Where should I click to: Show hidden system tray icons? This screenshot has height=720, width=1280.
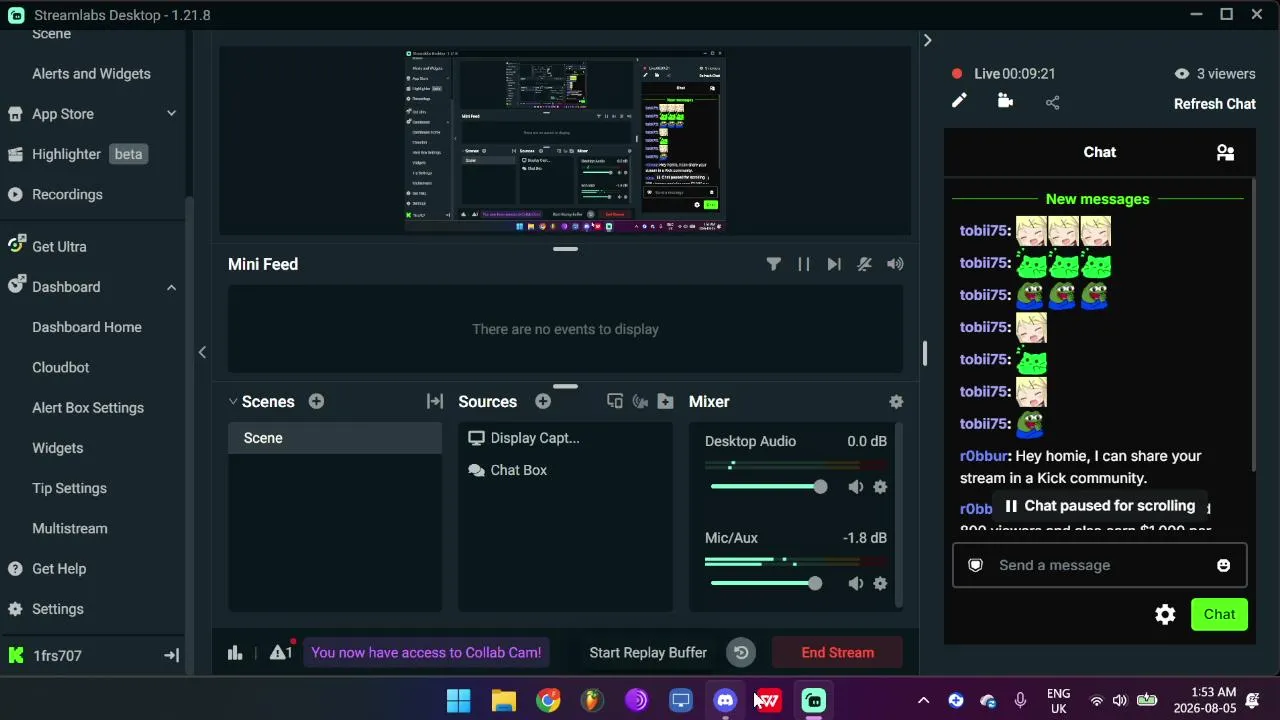click(x=923, y=700)
